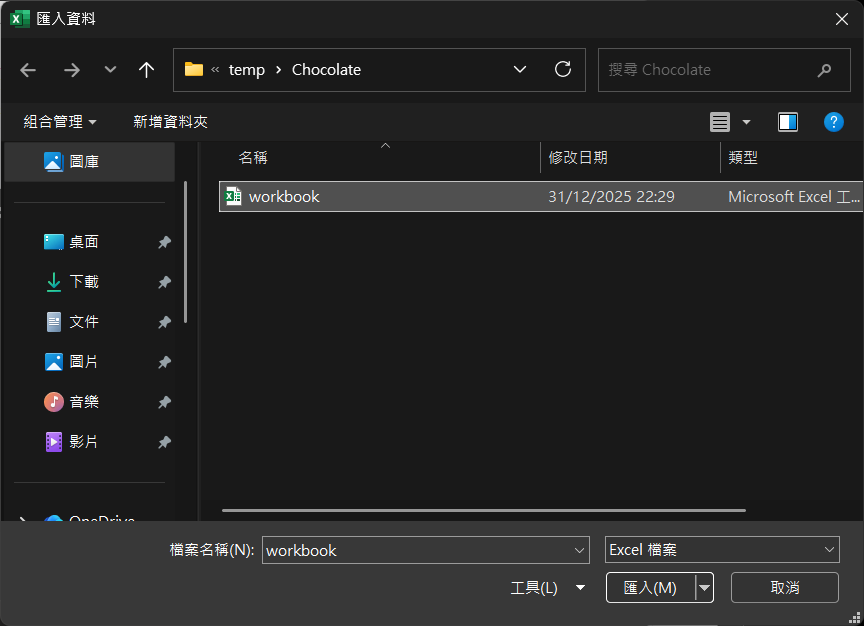This screenshot has width=864, height=626.
Task: Open the 組合管理 organize menu
Action: point(60,122)
